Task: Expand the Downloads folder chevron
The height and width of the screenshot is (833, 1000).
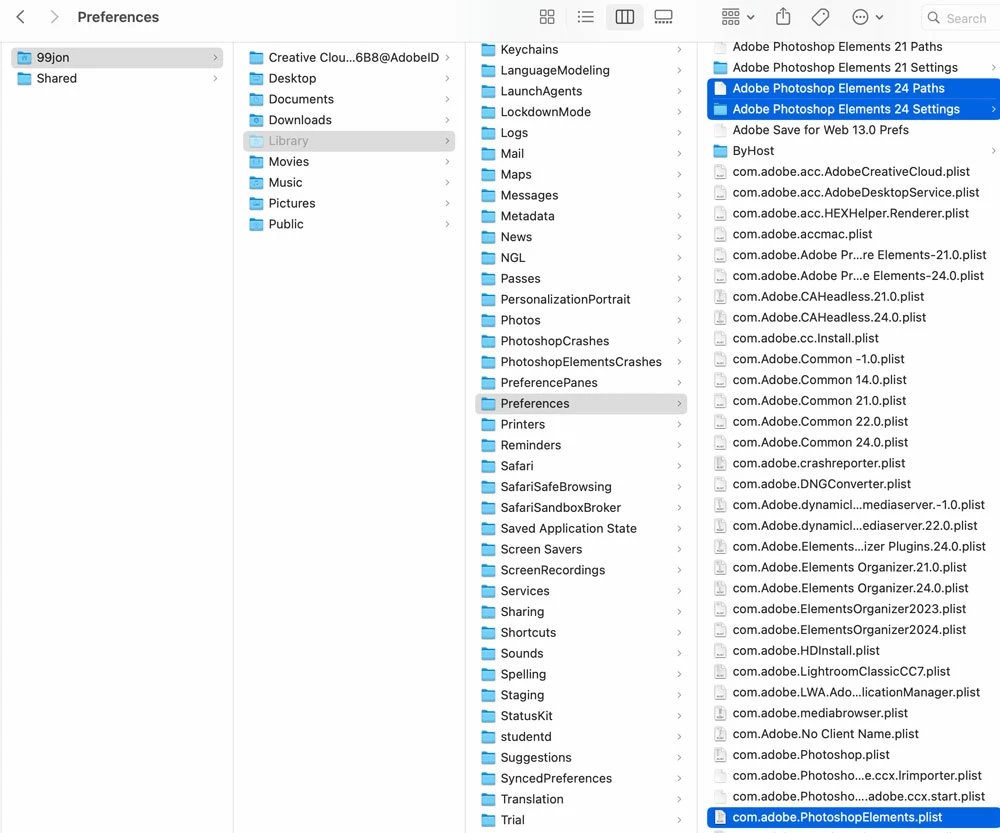Action: [x=448, y=120]
